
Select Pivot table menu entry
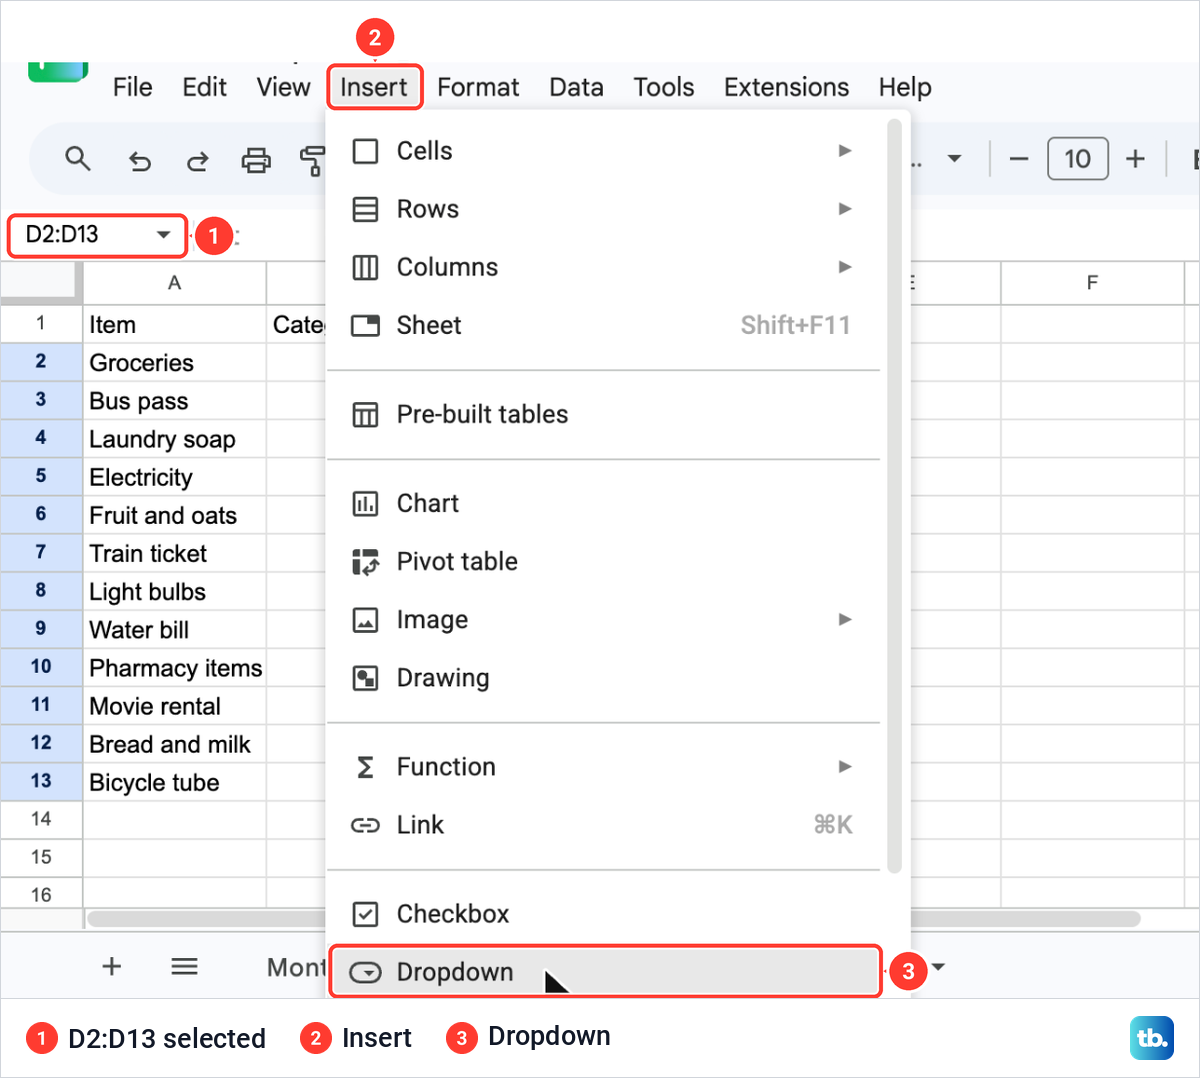[x=604, y=561]
